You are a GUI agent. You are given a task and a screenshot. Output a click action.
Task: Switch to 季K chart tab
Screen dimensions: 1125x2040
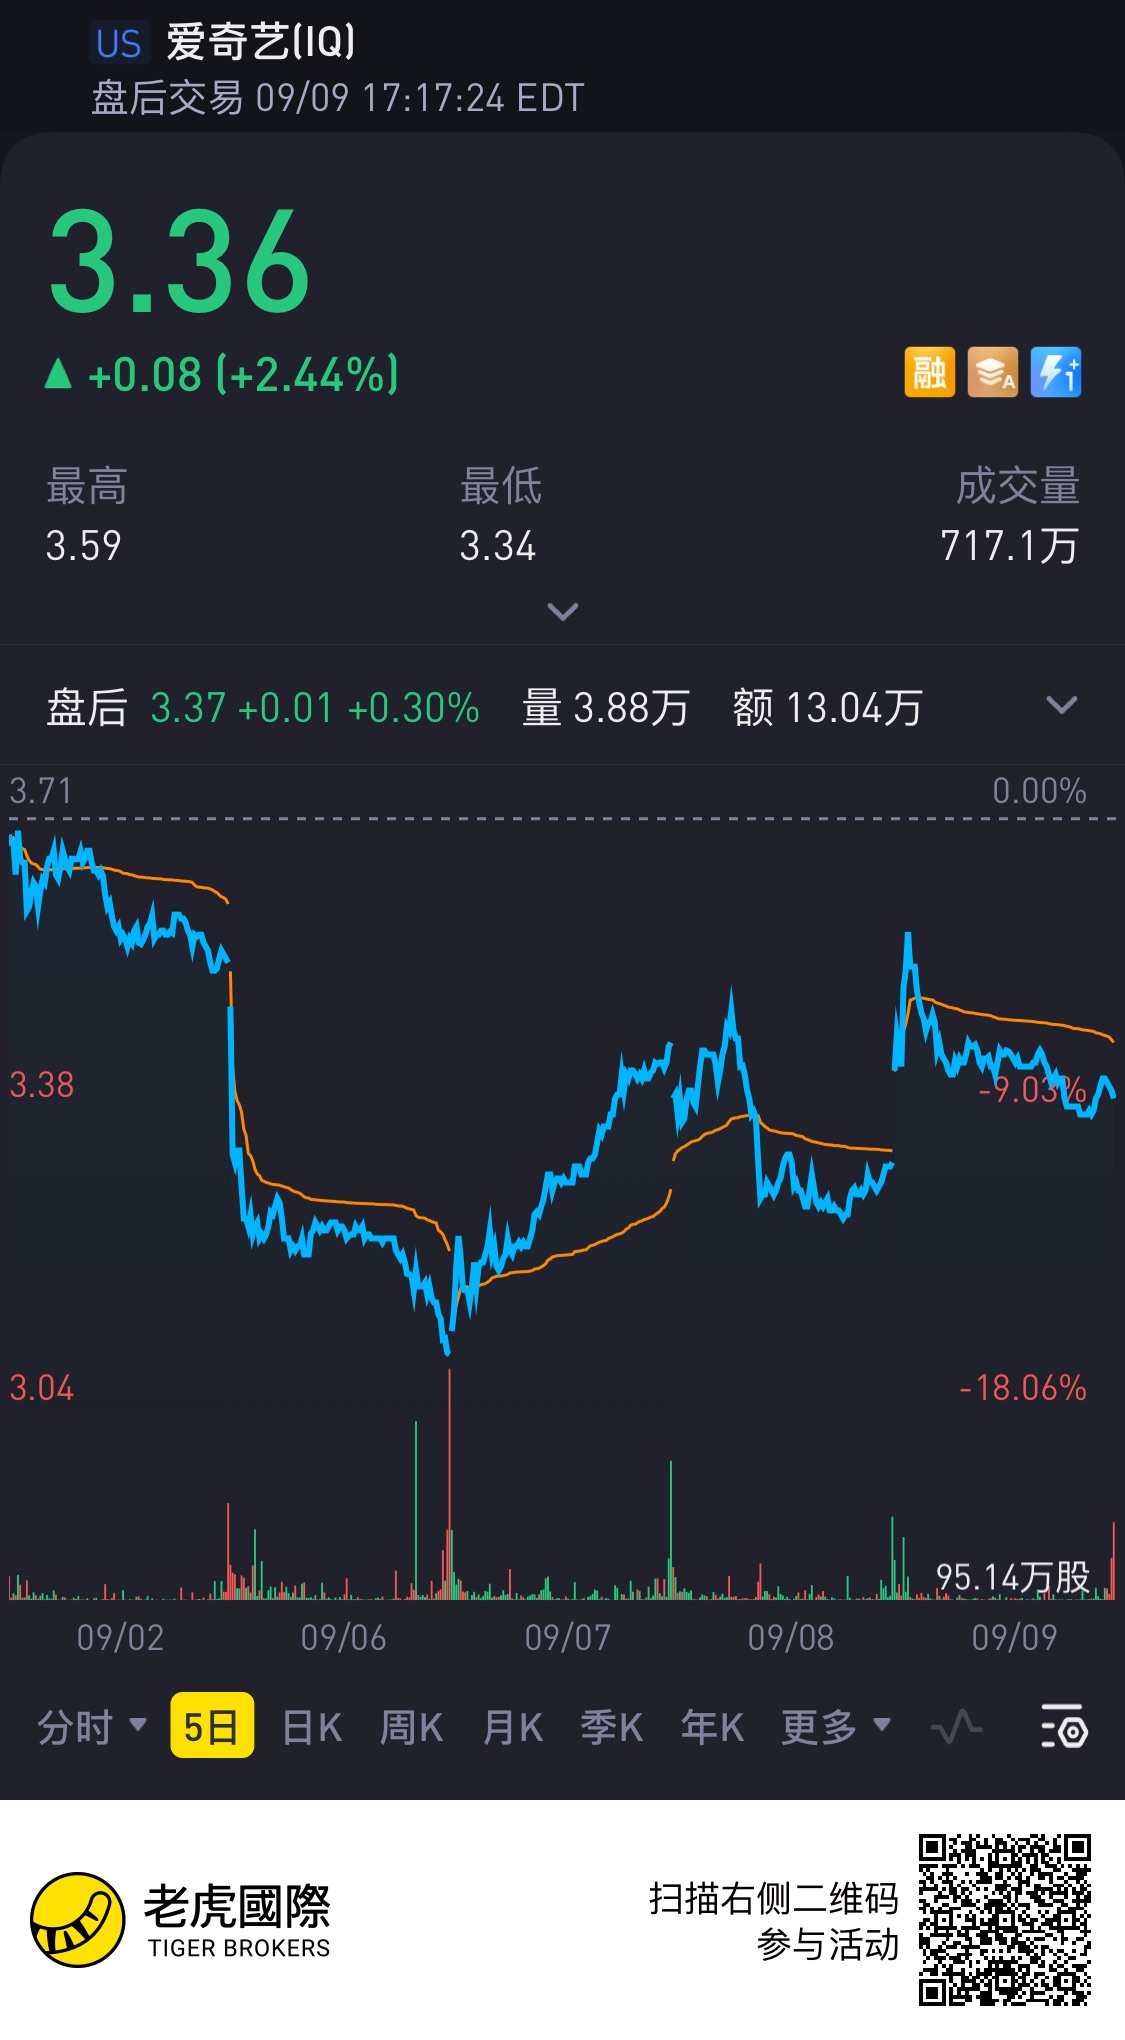tap(612, 1727)
